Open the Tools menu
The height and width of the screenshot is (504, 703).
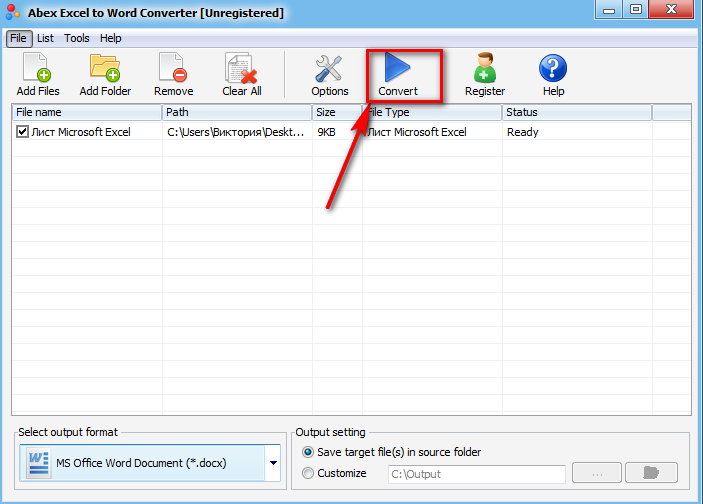[77, 38]
